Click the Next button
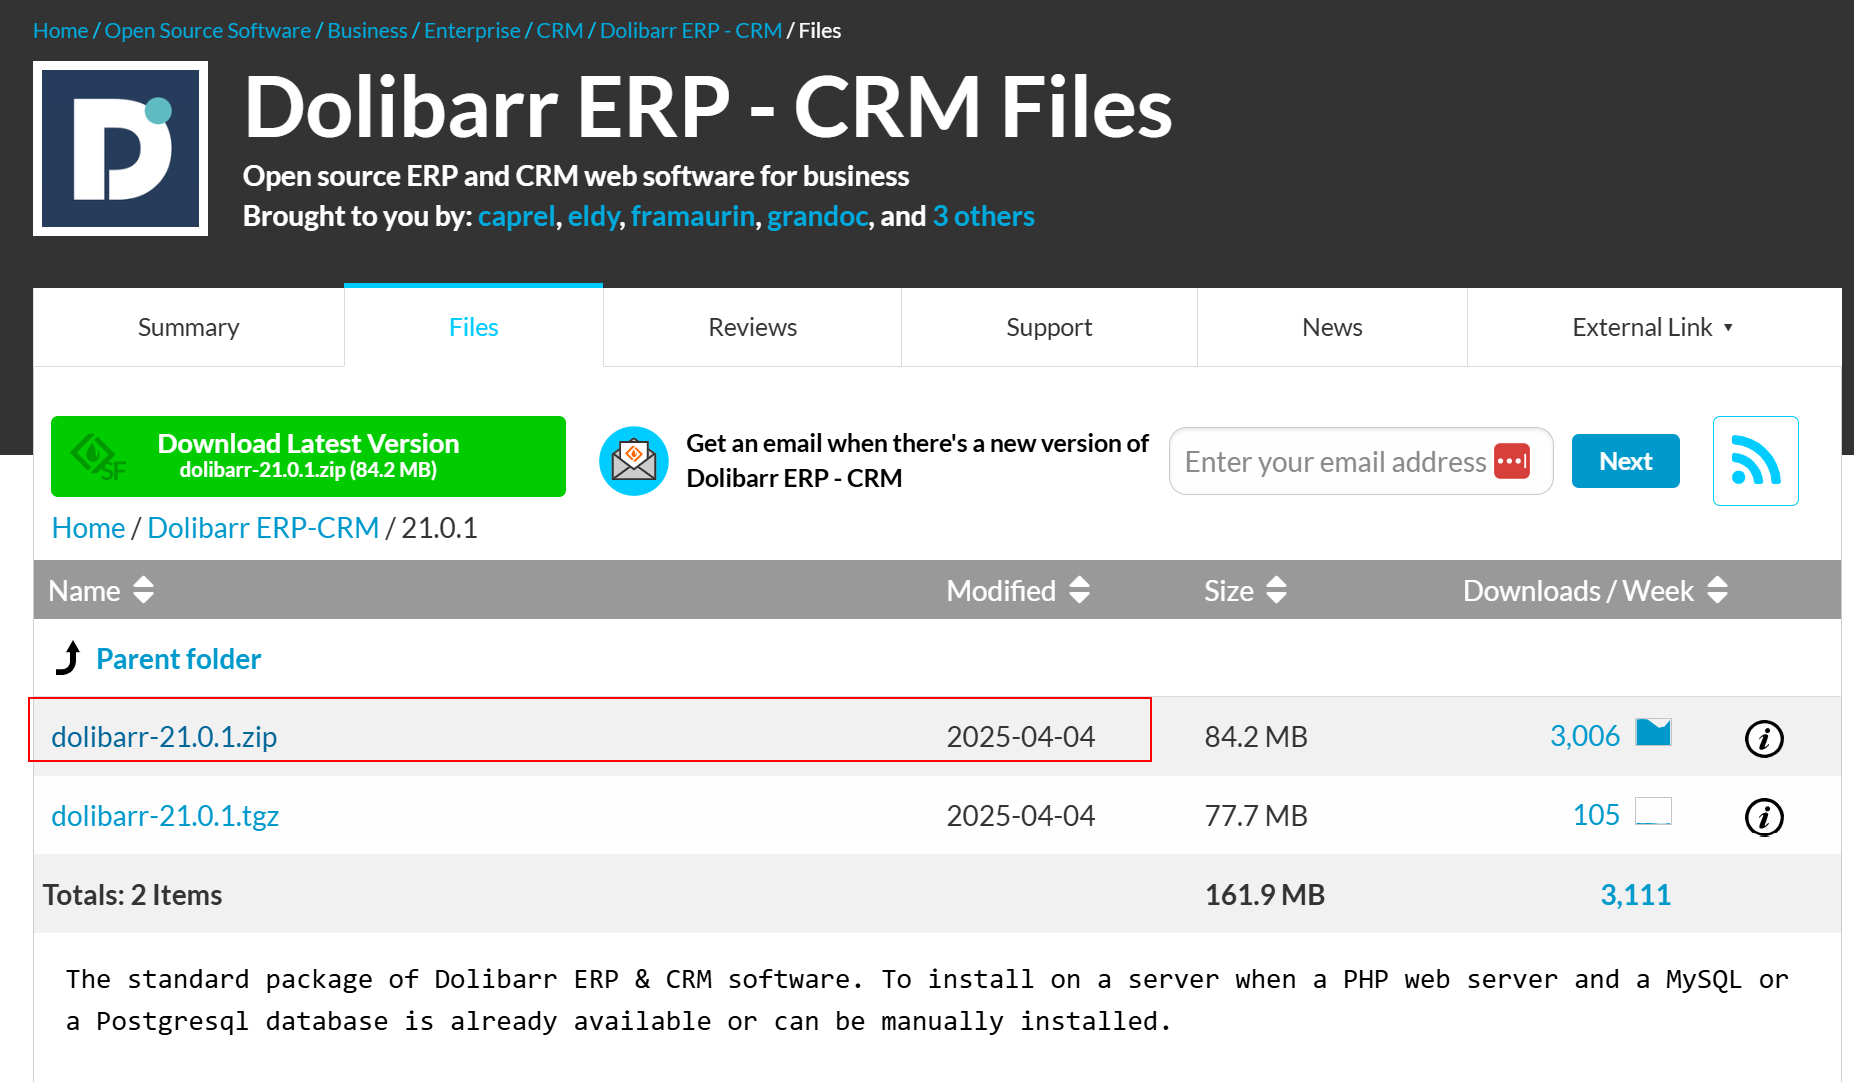Image resolution: width=1854 pixels, height=1082 pixels. (x=1625, y=461)
